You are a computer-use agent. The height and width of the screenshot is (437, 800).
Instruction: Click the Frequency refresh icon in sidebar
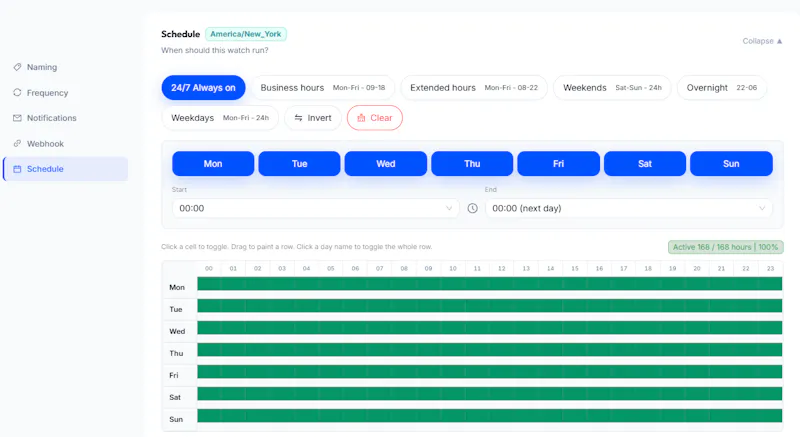17,92
